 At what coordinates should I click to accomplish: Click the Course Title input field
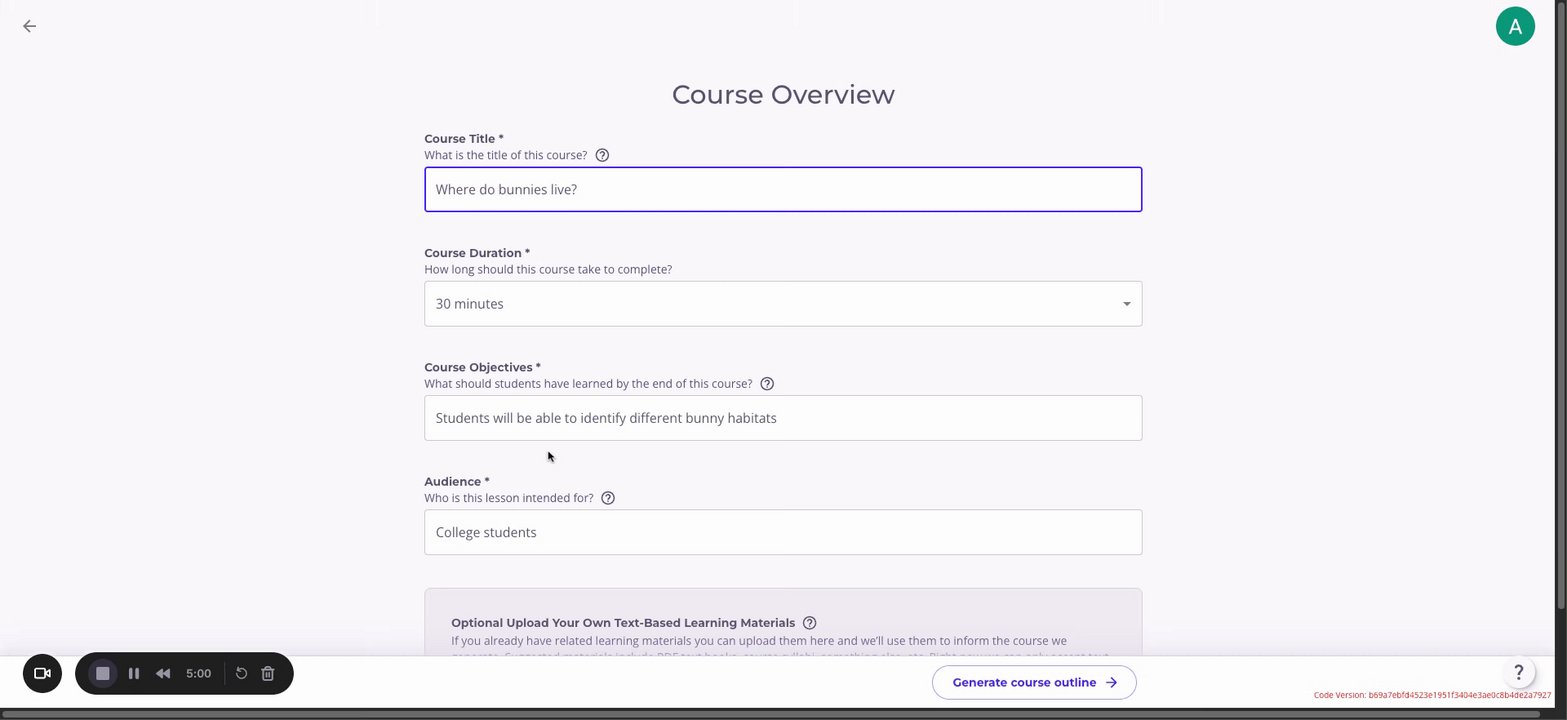783,190
